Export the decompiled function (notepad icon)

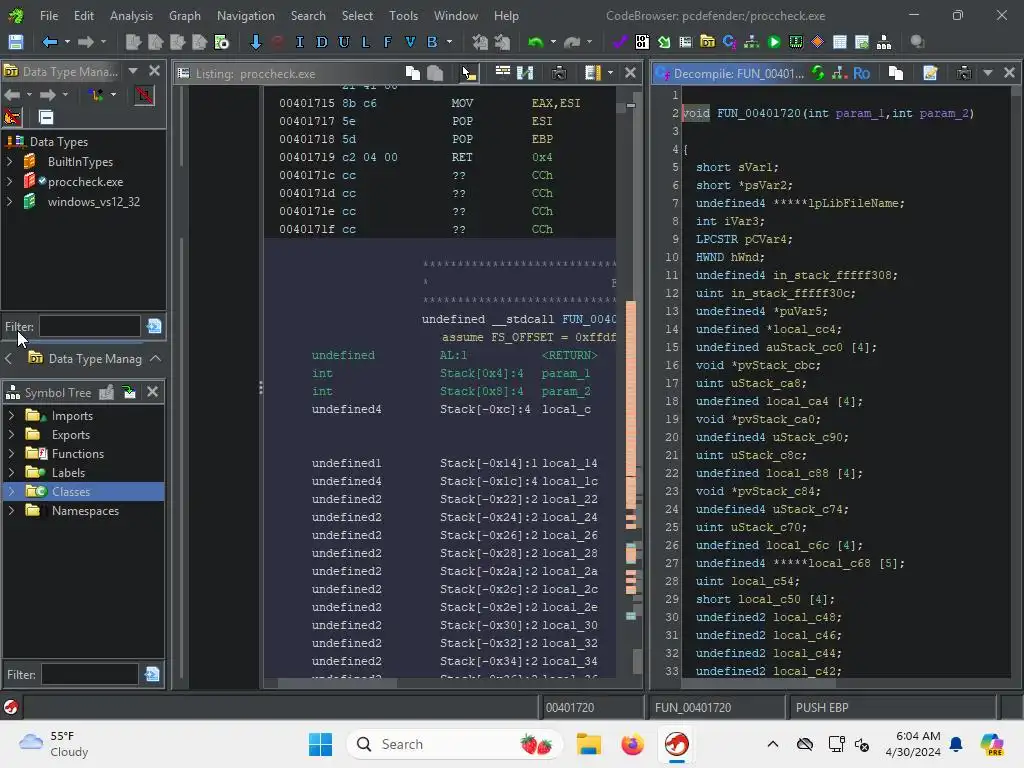tap(930, 73)
